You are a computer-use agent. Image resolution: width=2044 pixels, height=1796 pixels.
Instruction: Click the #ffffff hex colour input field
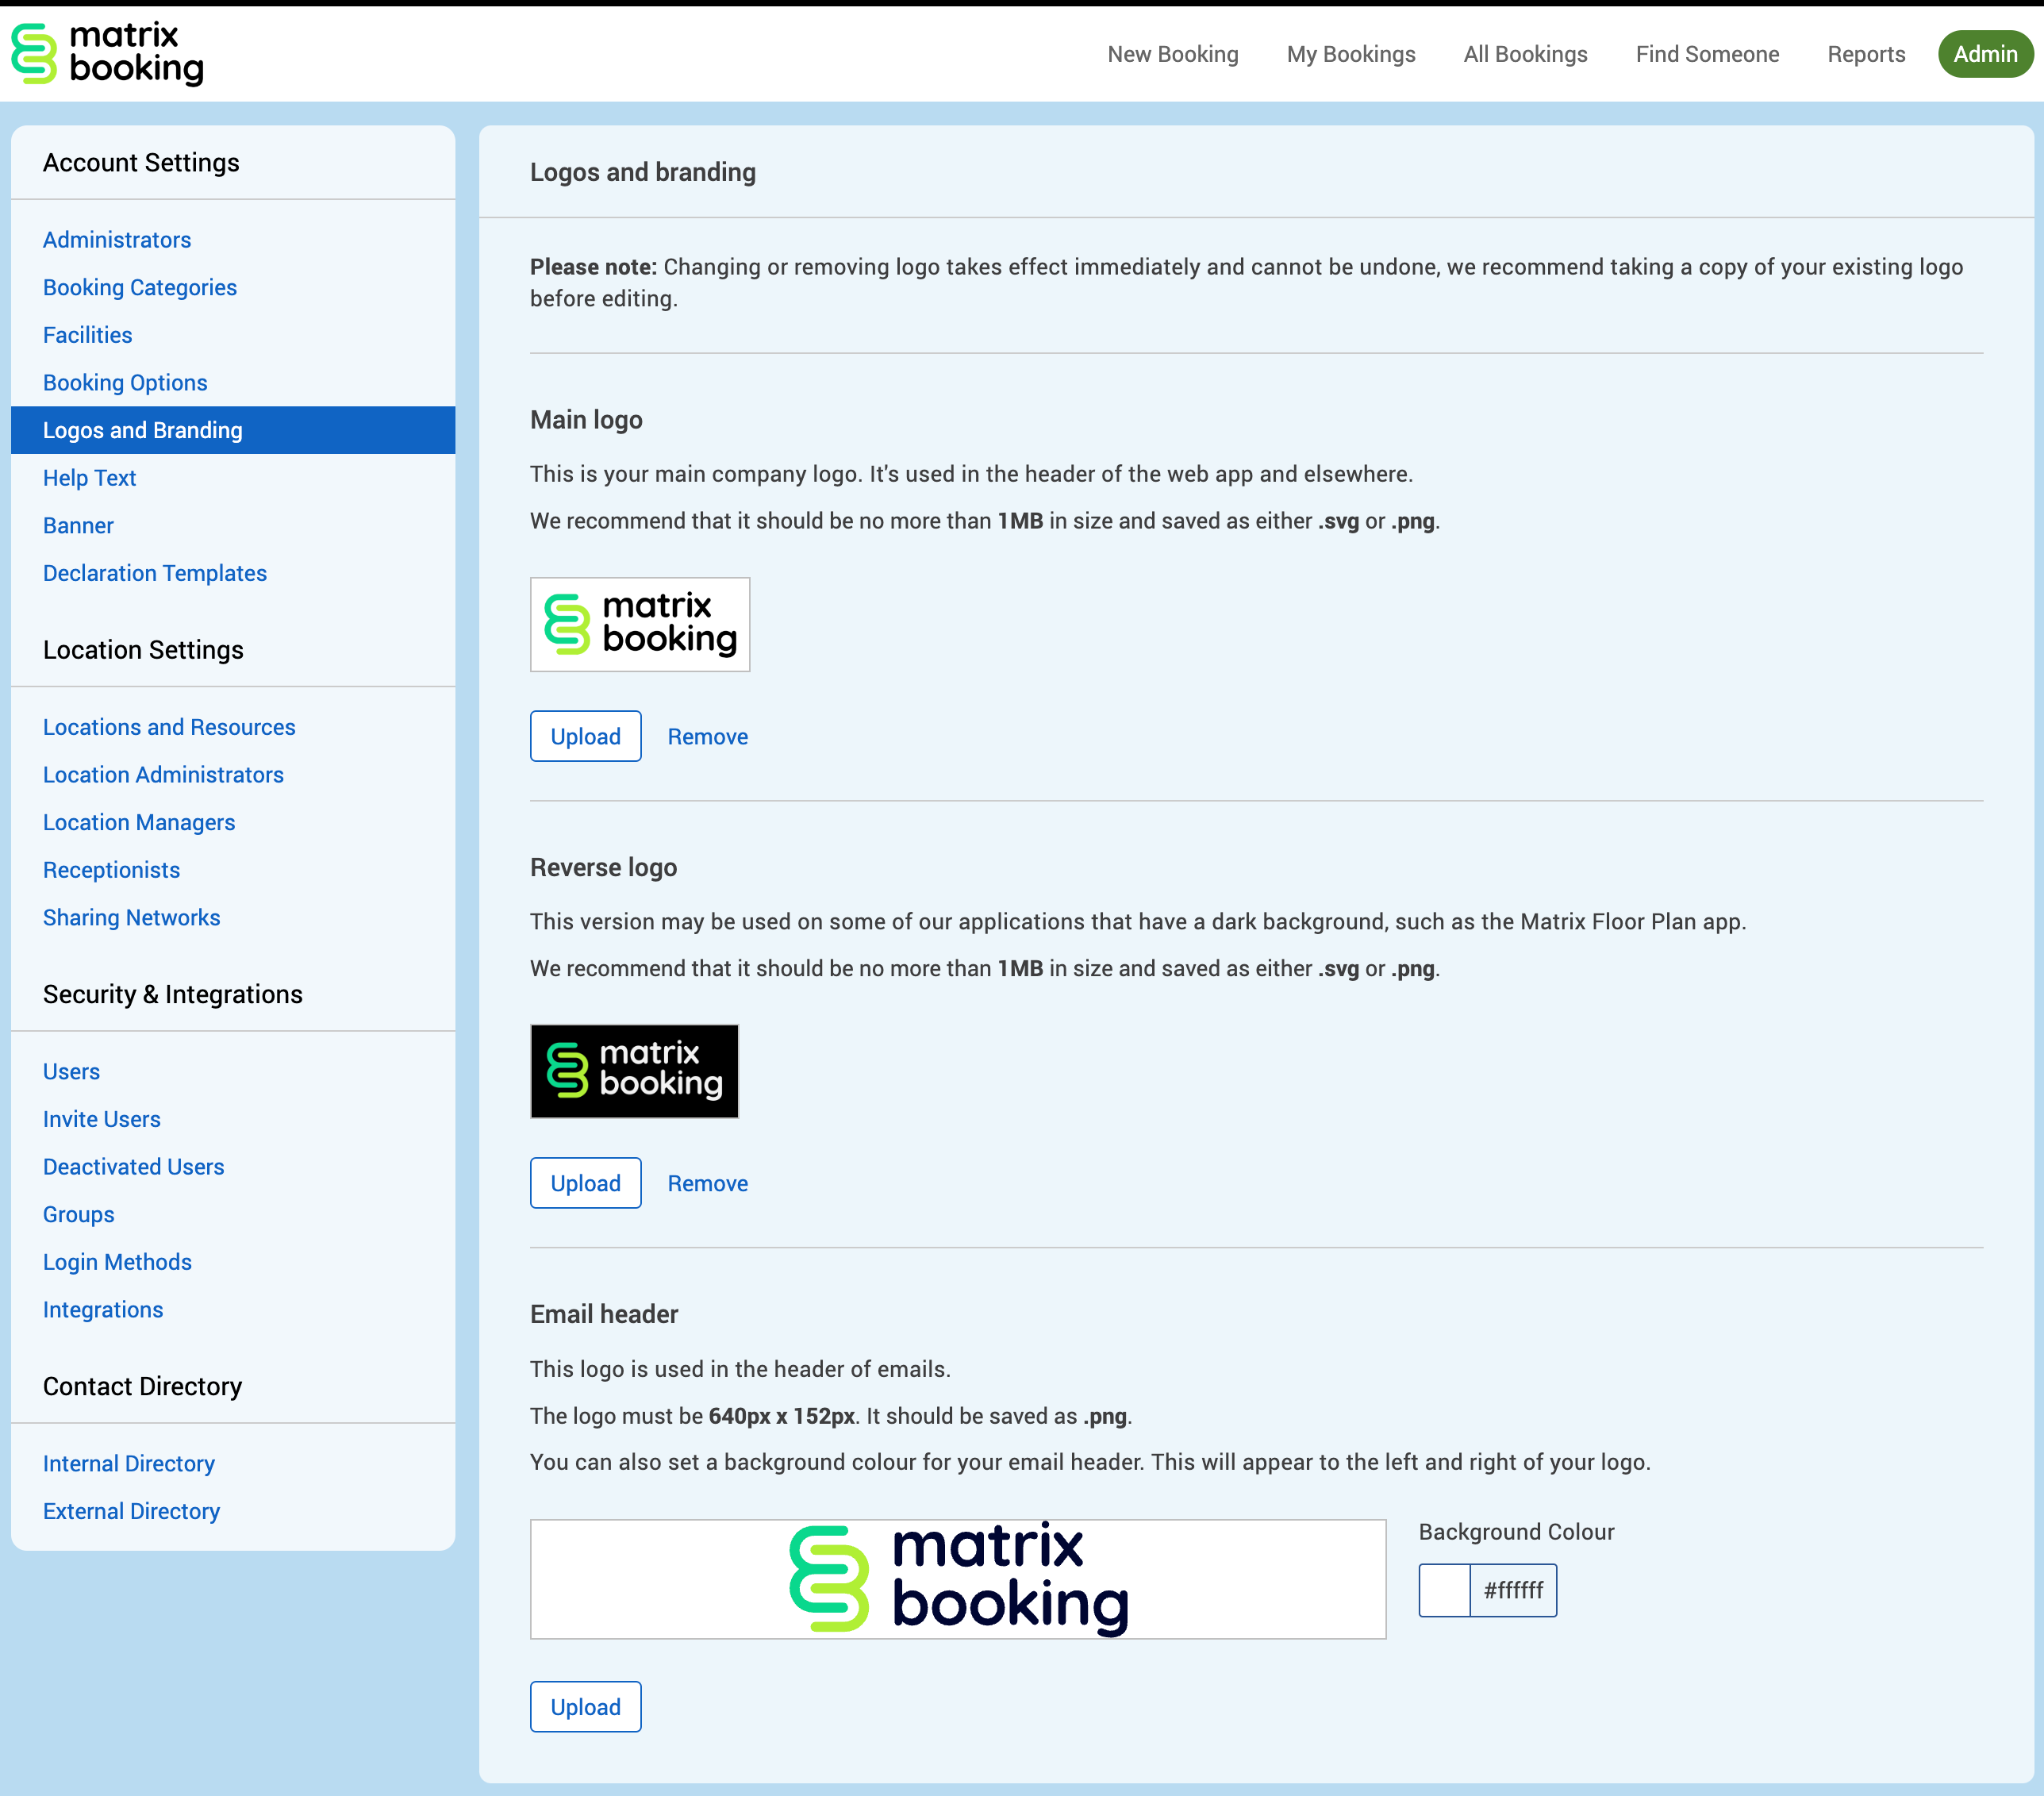point(1512,1590)
